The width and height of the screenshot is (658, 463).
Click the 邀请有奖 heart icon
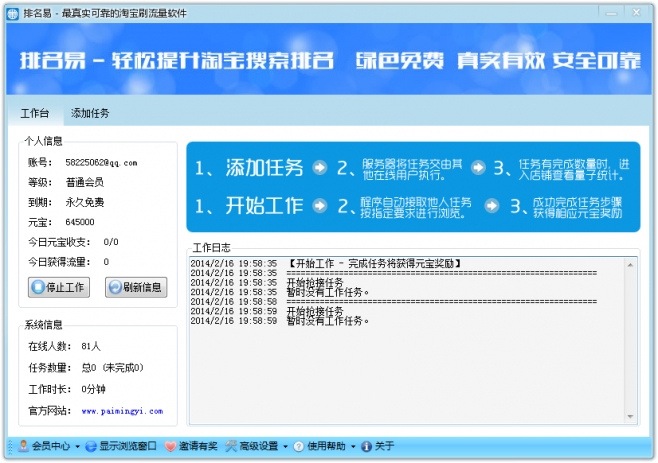(170, 446)
